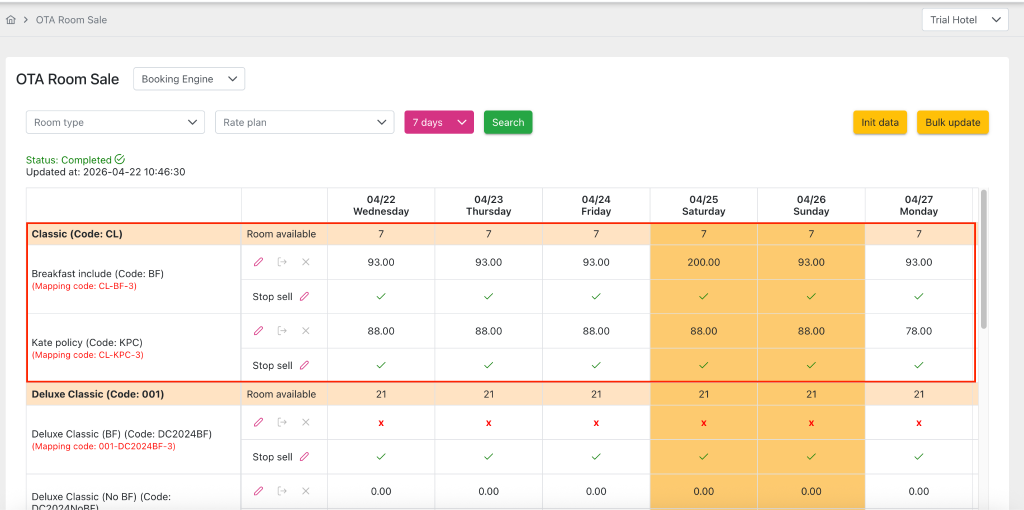Toggle the Breakfast include stop sell check for Wednesday 04/22
Viewport: 1024px width, 510px height.
coord(381,296)
